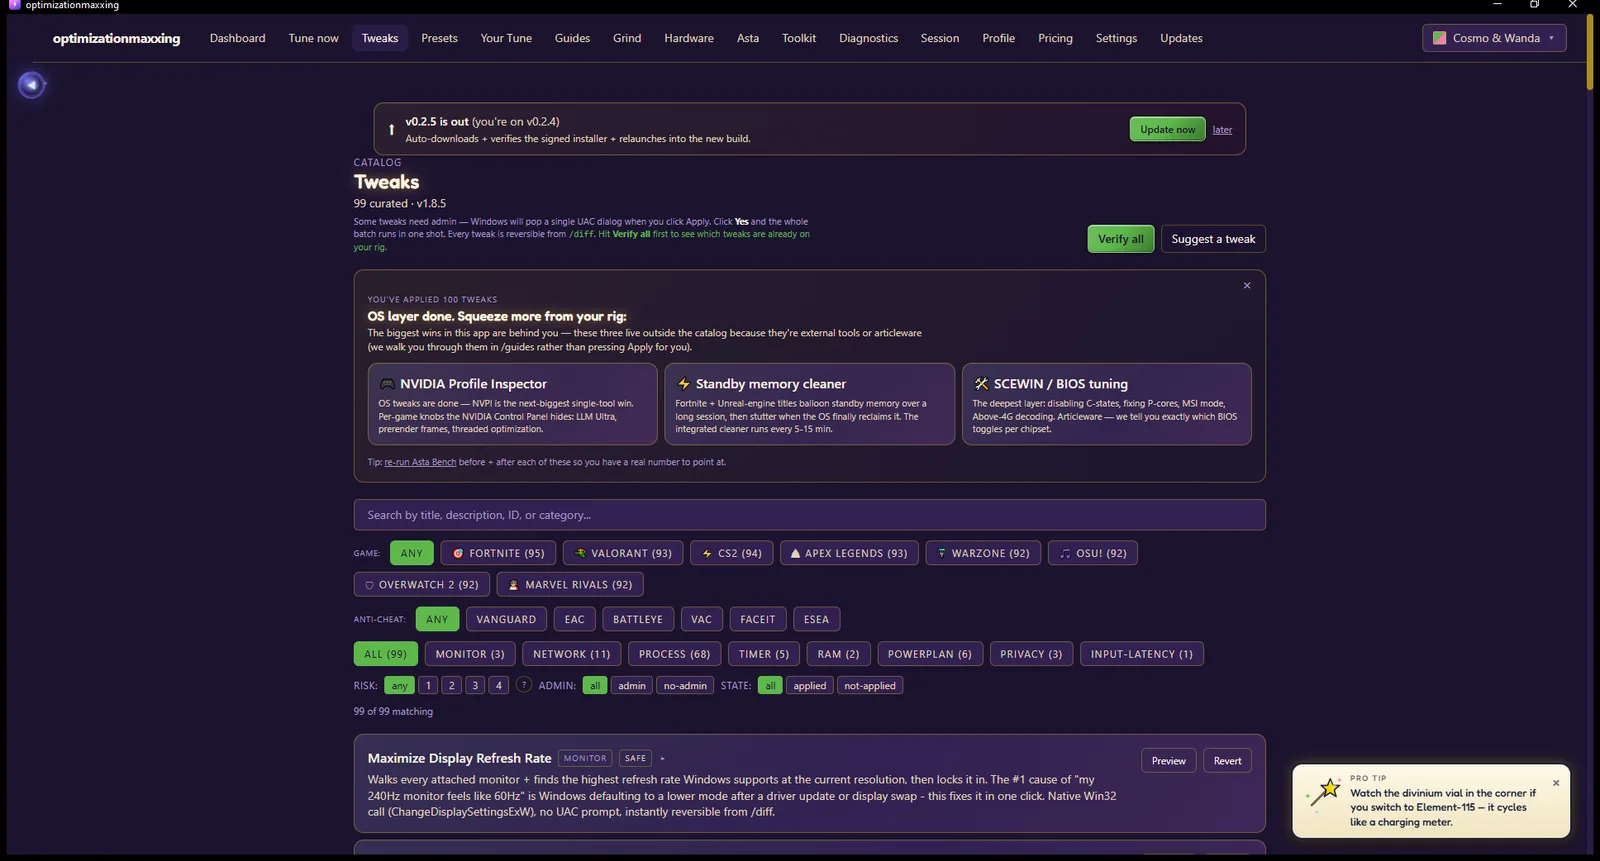Viewport: 1600px width, 861px height.
Task: Preview the Maximize Display Refresh Rate tweak
Action: pyautogui.click(x=1168, y=760)
